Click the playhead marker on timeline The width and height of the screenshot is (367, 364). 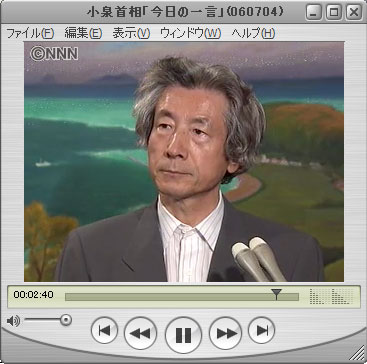[x=276, y=294]
